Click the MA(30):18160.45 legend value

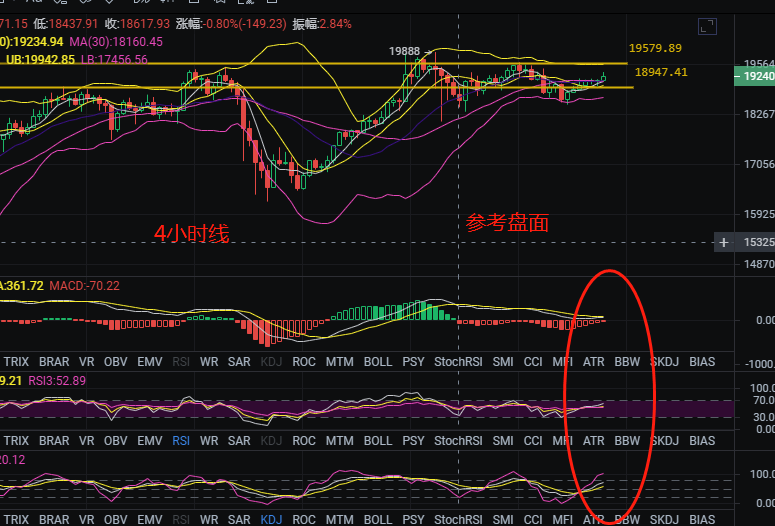click(116, 42)
